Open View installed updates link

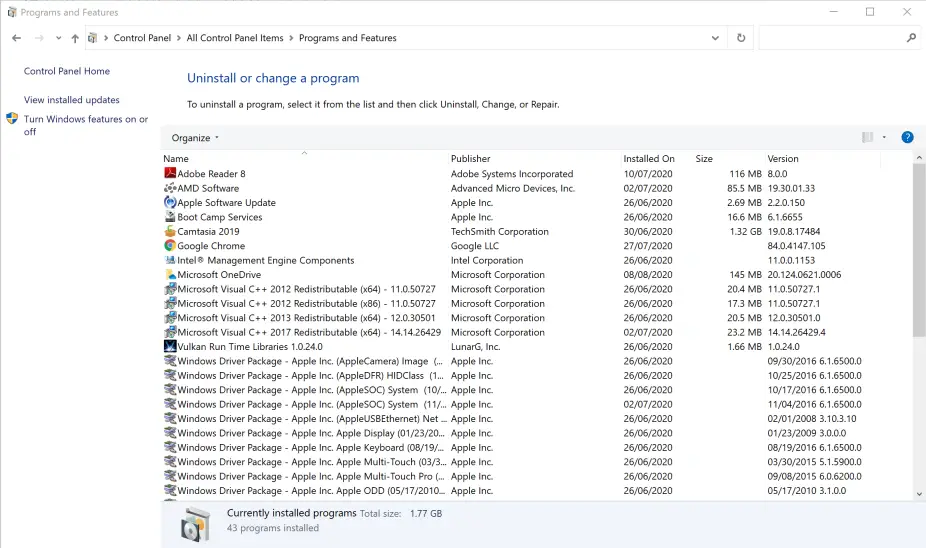click(x=71, y=100)
